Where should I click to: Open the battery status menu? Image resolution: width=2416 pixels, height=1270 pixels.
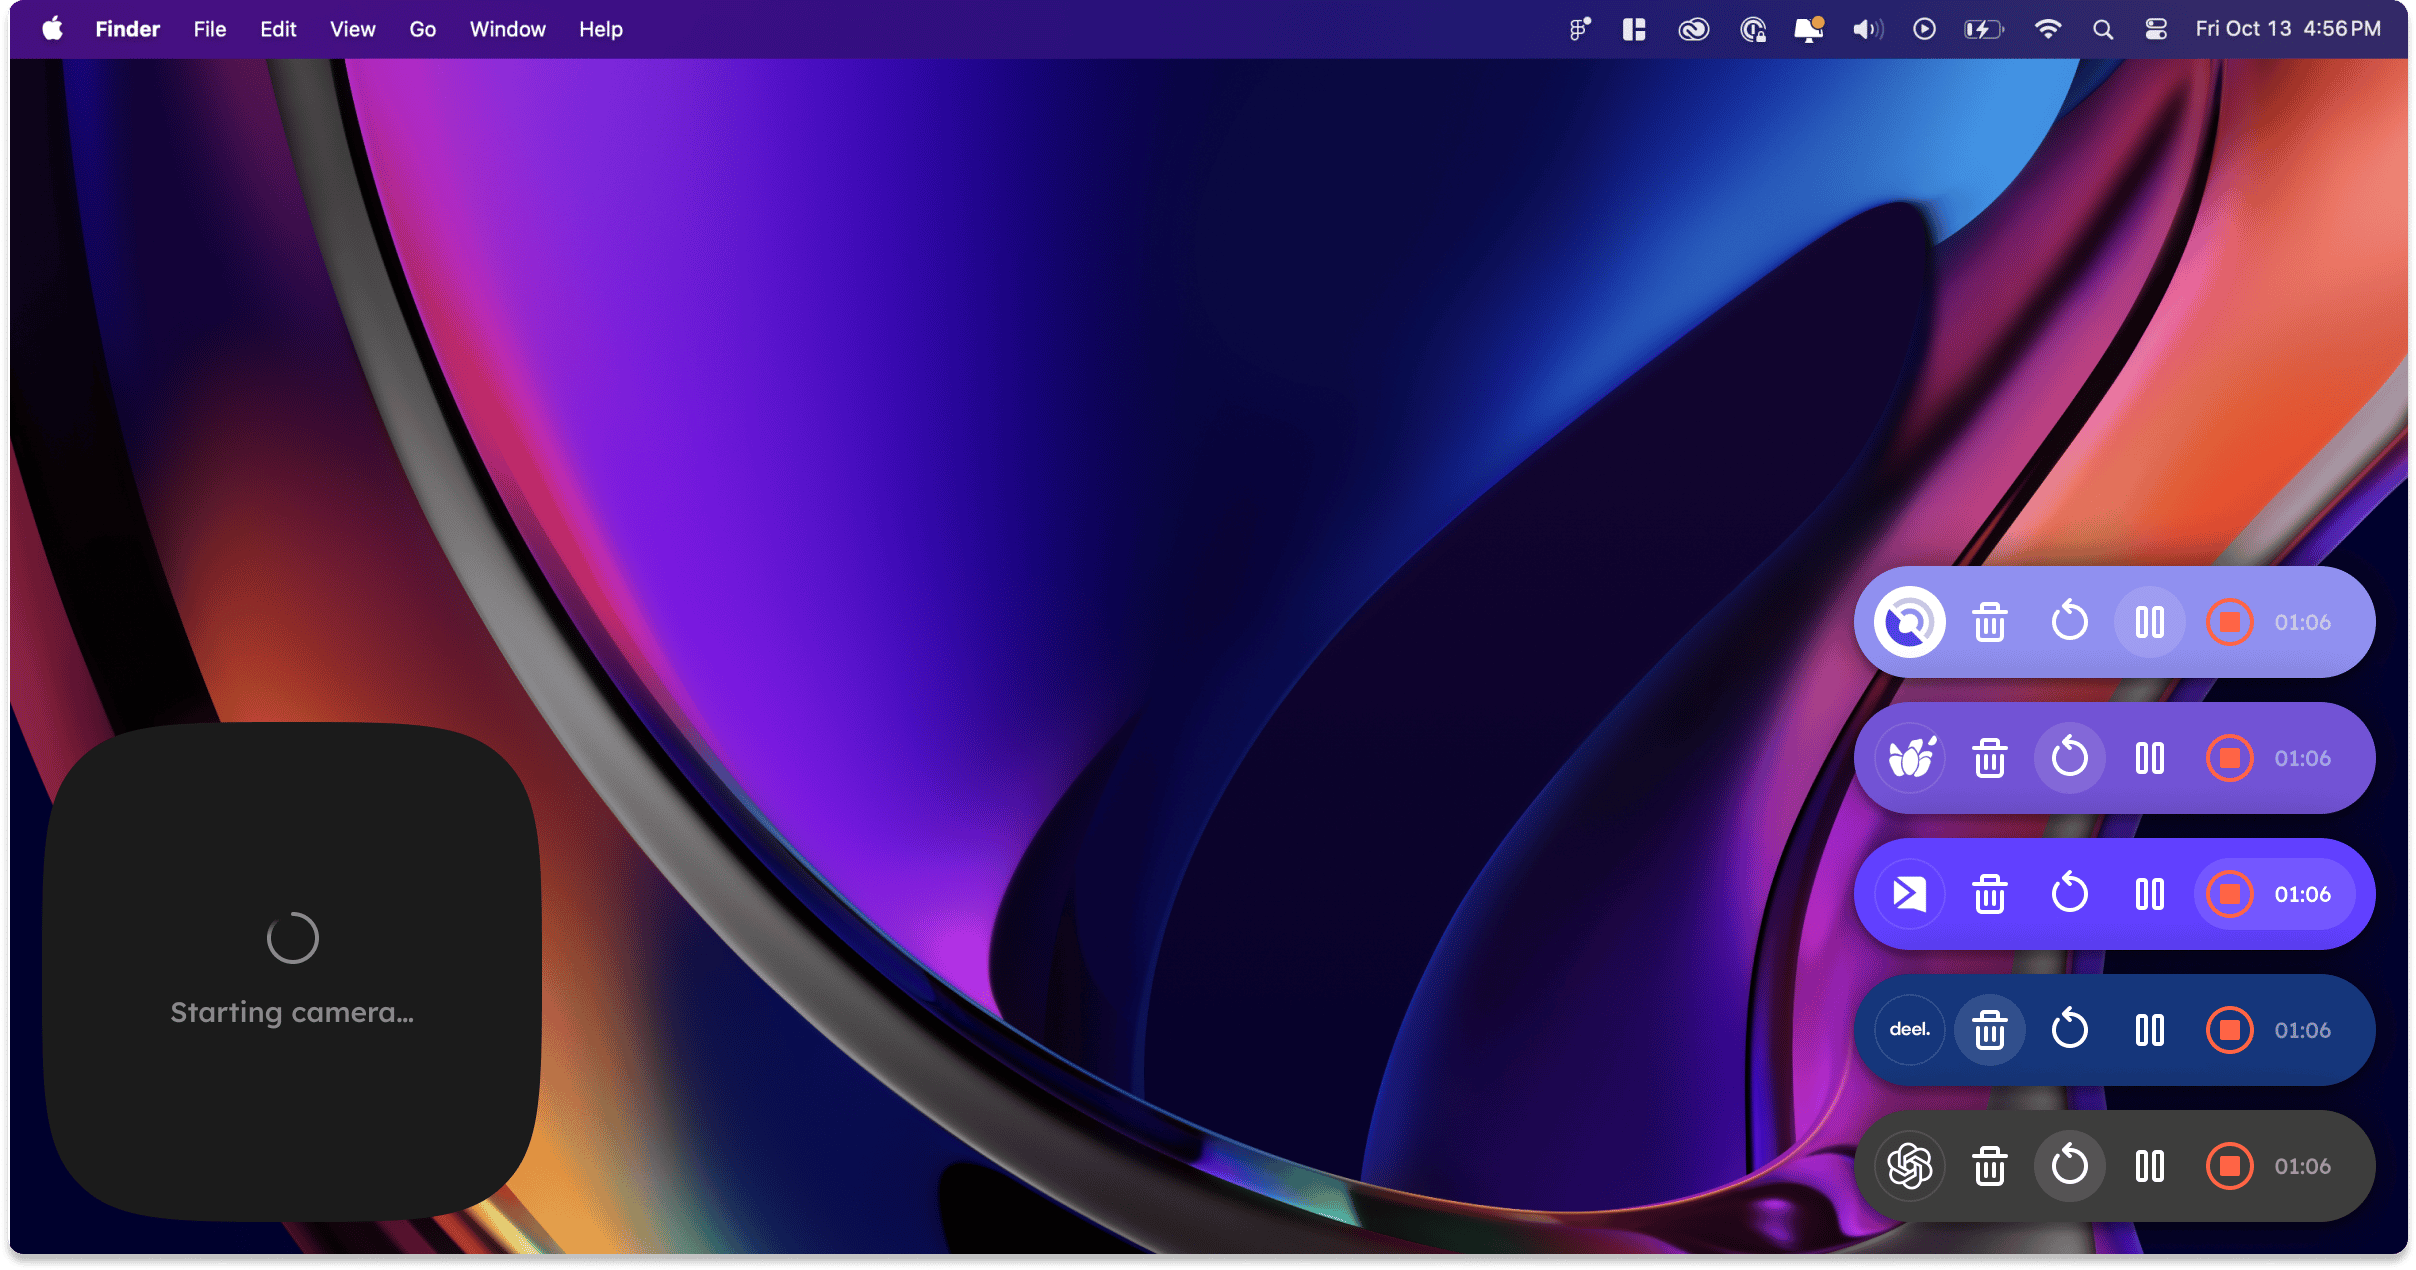tap(1984, 29)
